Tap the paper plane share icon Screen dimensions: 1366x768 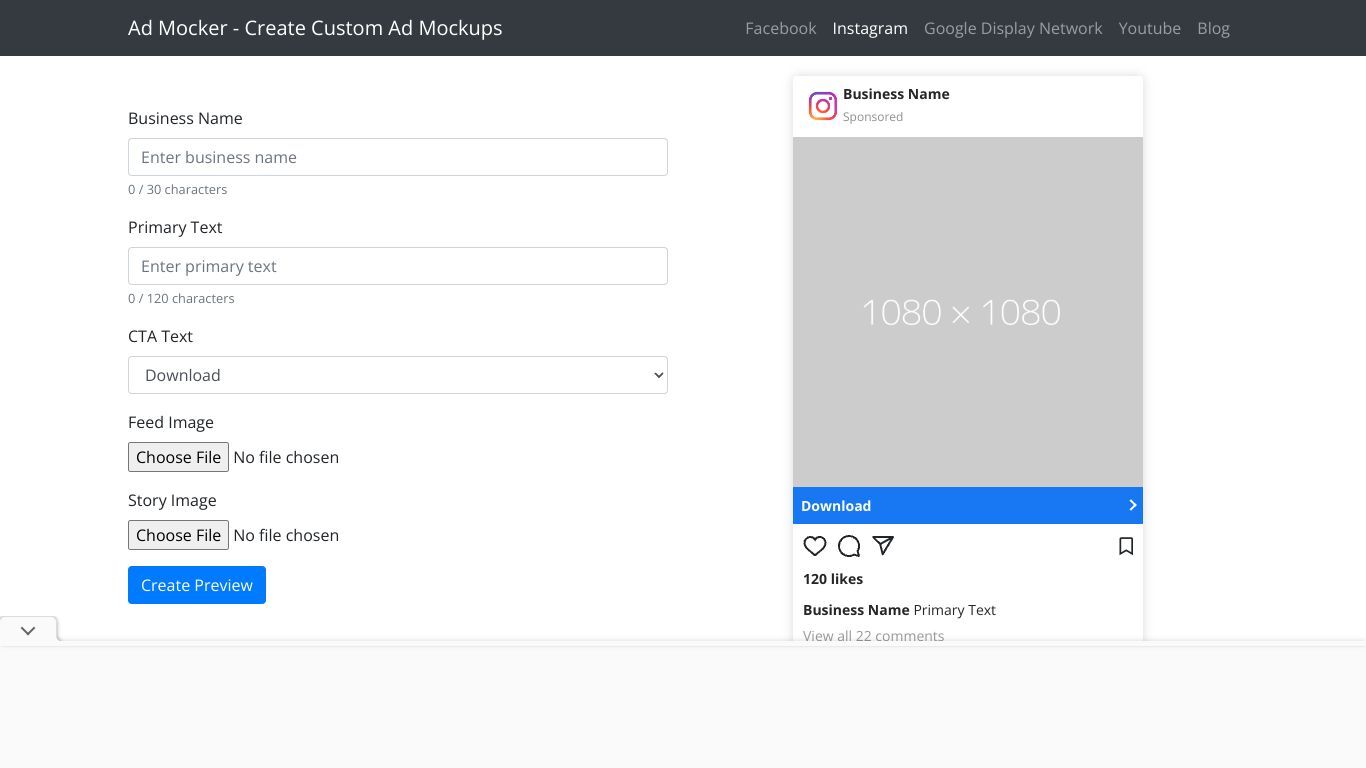(883, 545)
